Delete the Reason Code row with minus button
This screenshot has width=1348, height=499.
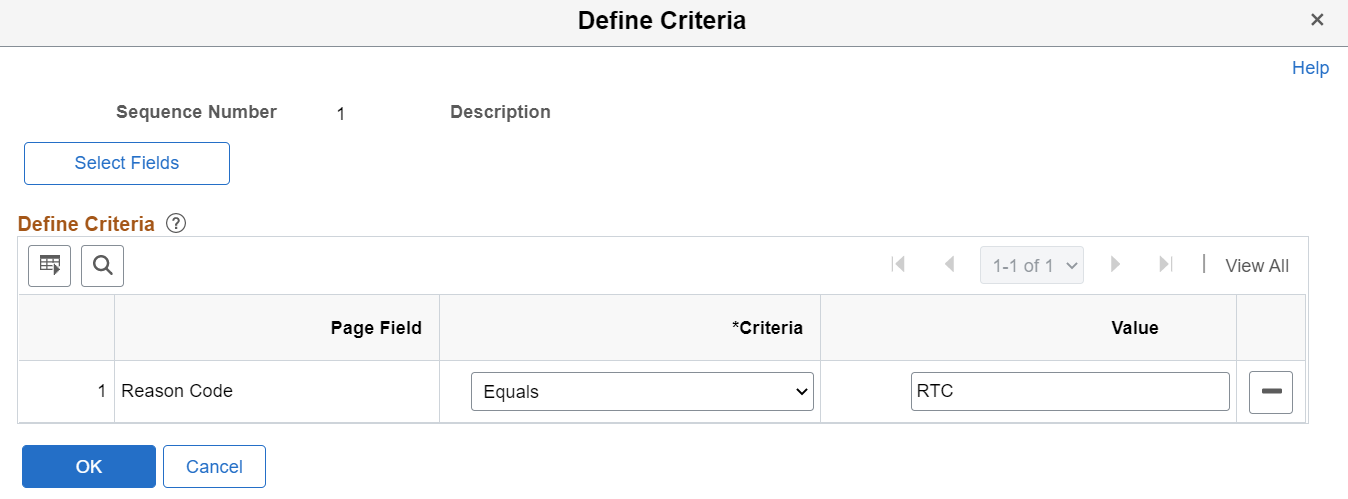1271,392
